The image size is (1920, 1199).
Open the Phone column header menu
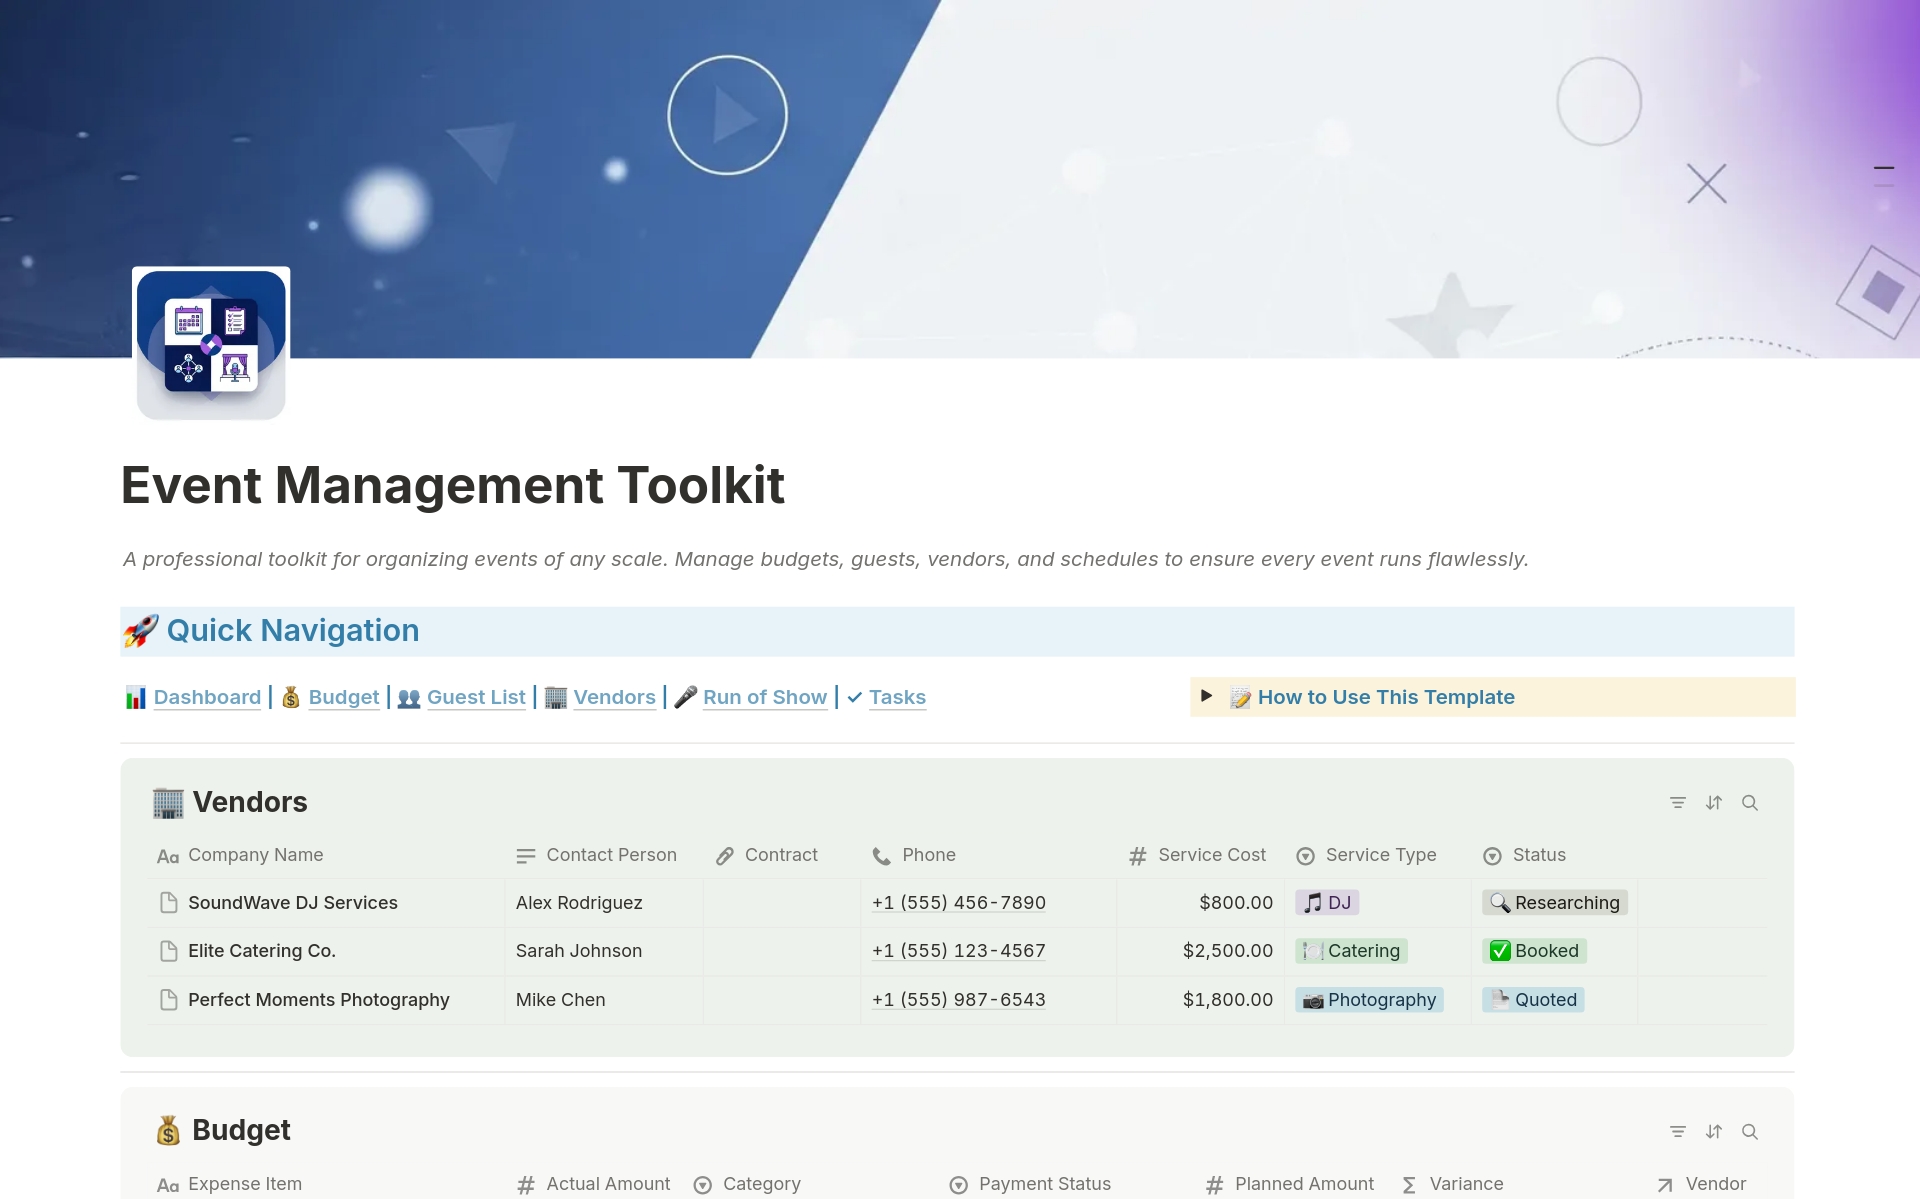coord(914,856)
